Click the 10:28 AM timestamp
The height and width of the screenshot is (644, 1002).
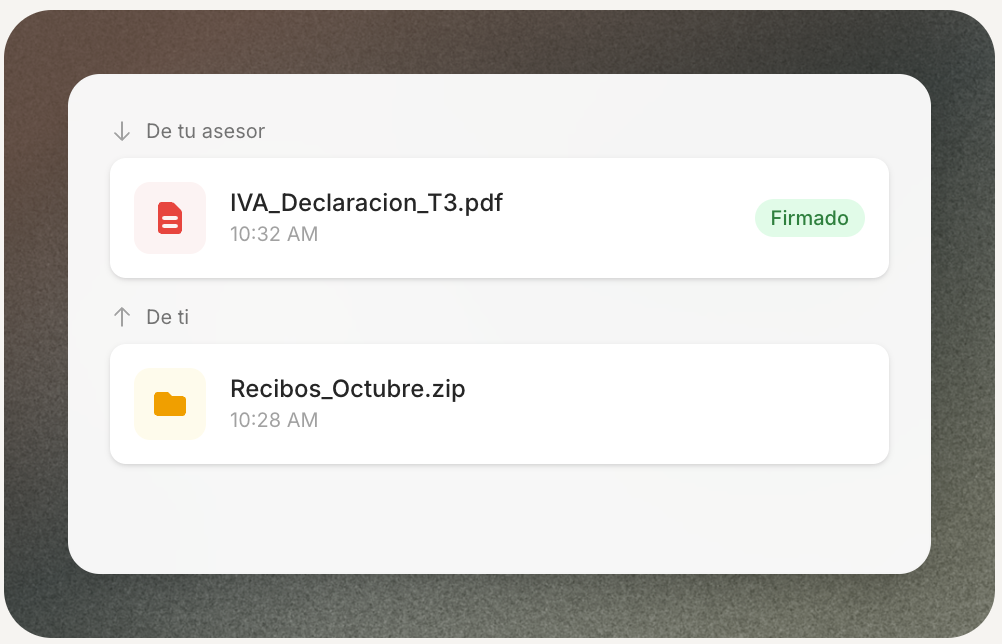(274, 420)
